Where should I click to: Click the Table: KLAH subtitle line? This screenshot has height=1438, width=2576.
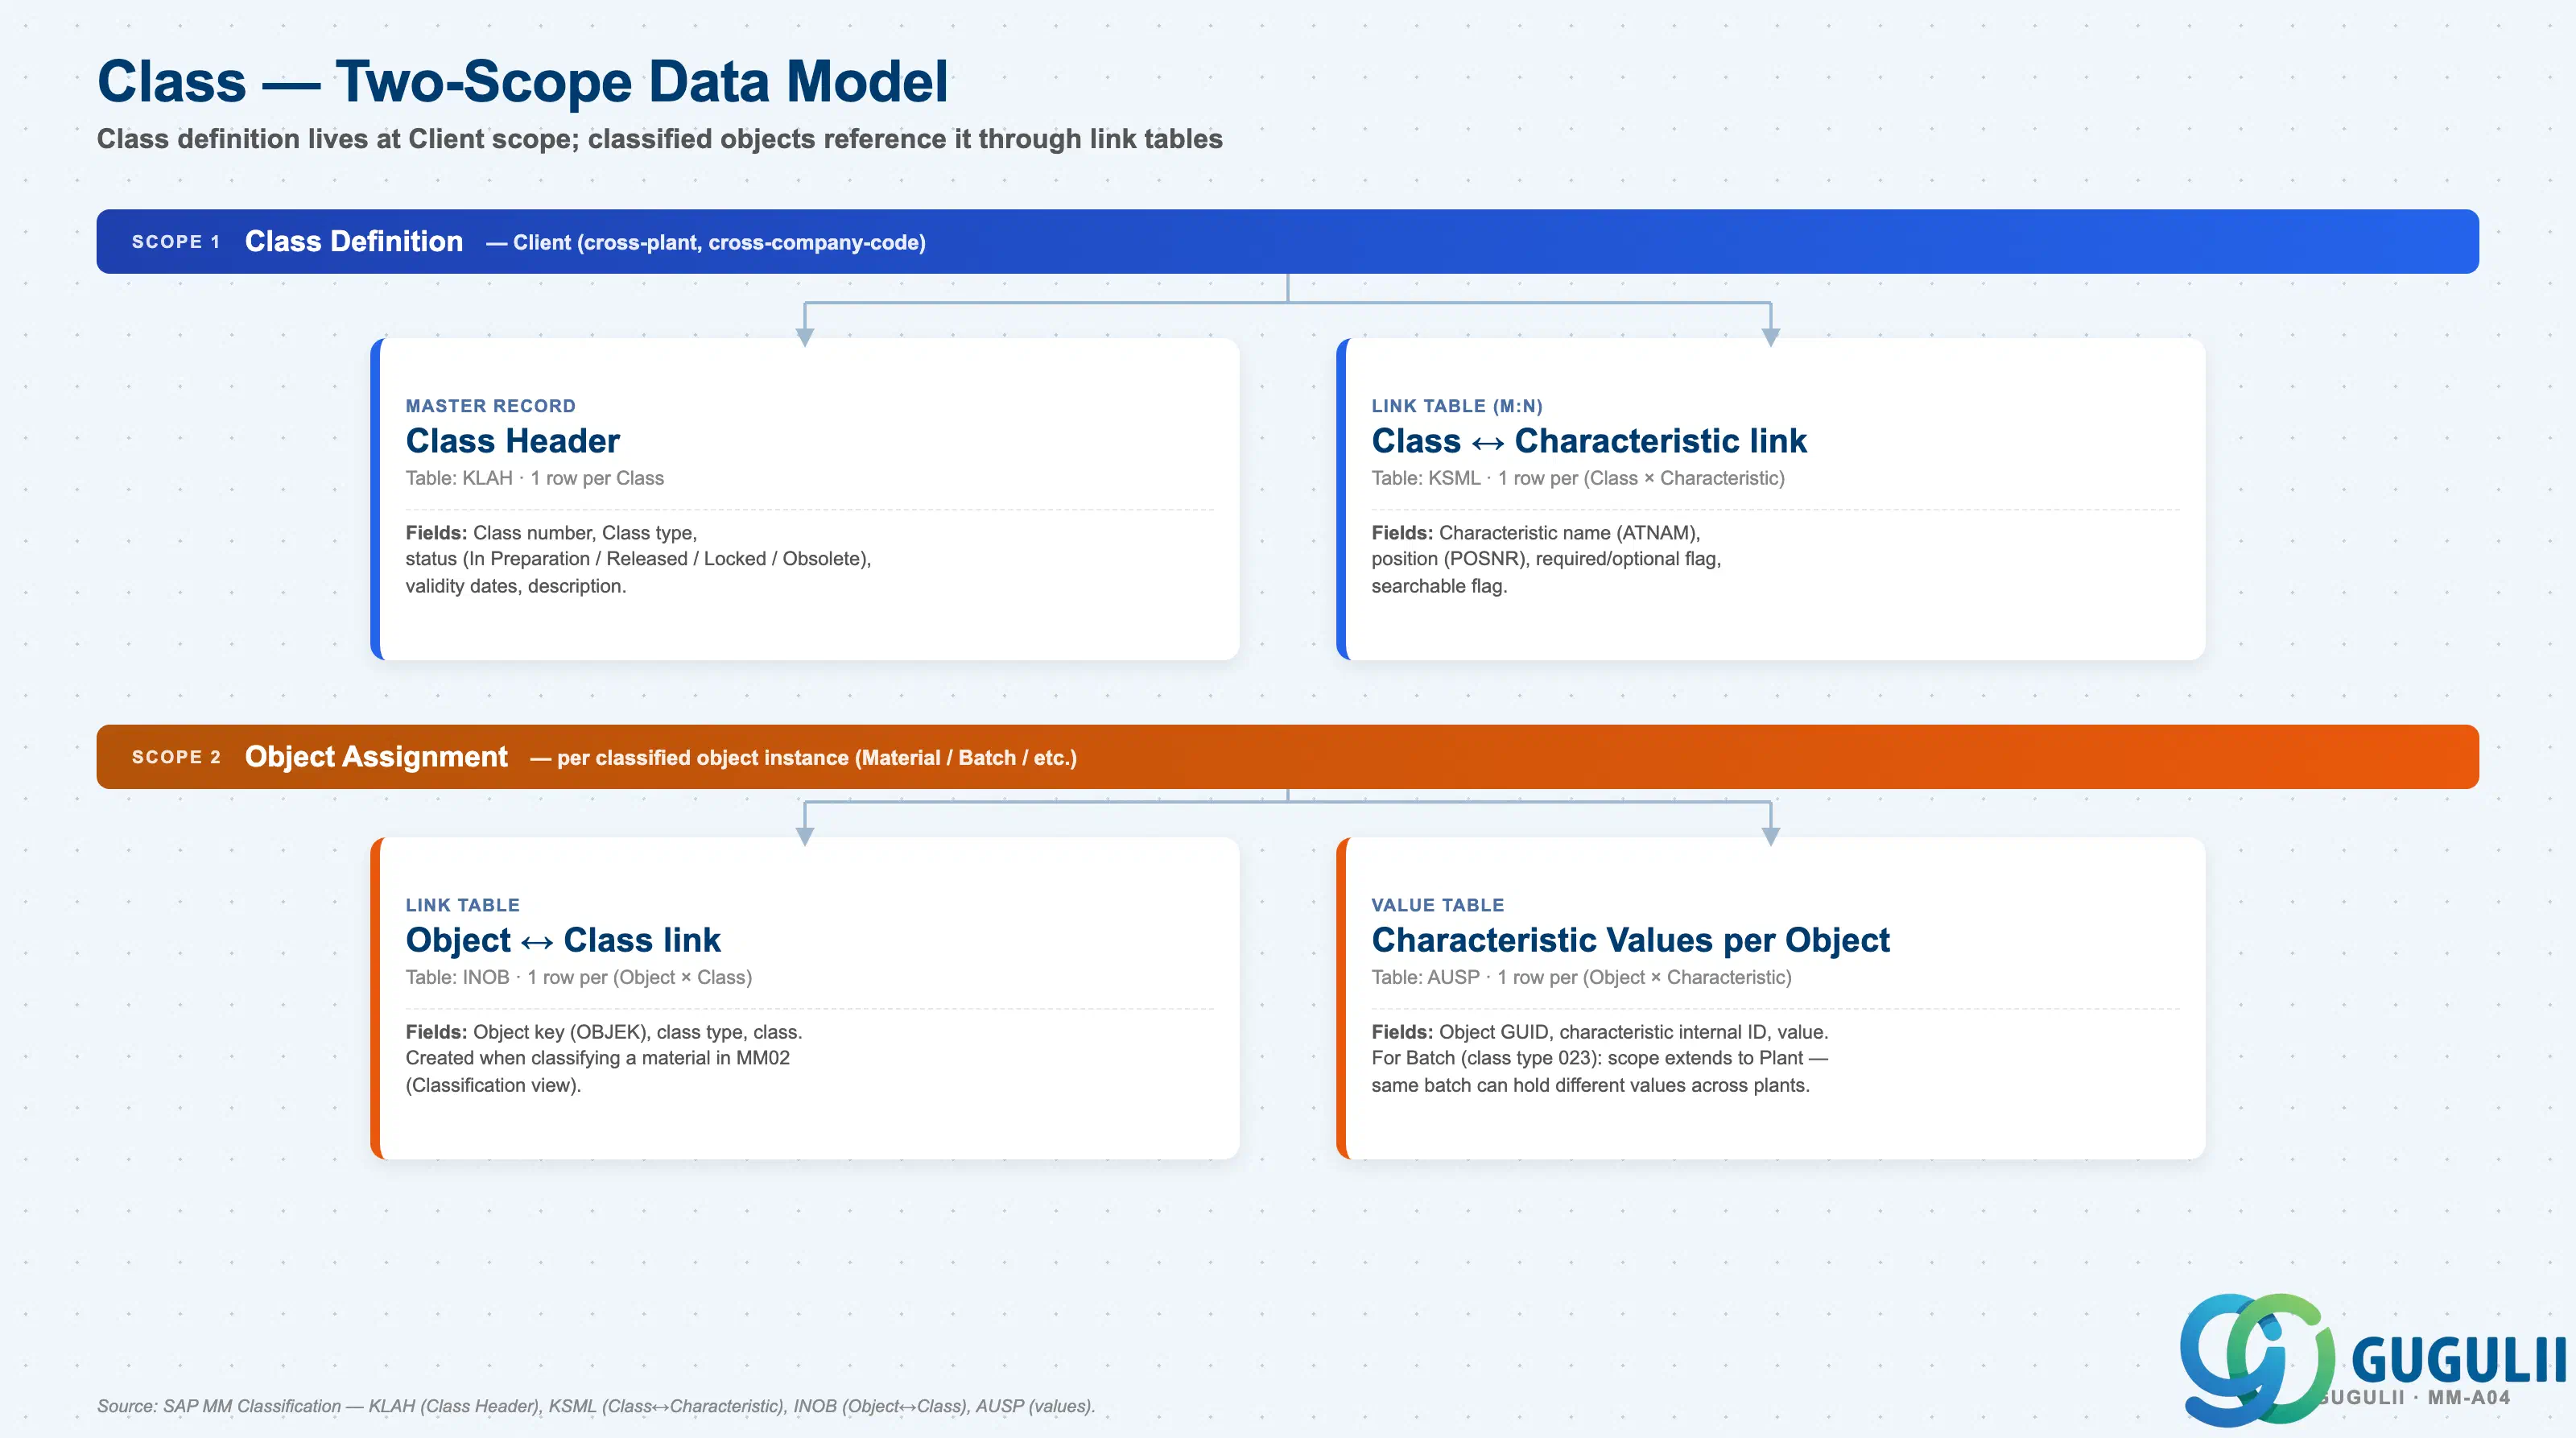coord(534,478)
